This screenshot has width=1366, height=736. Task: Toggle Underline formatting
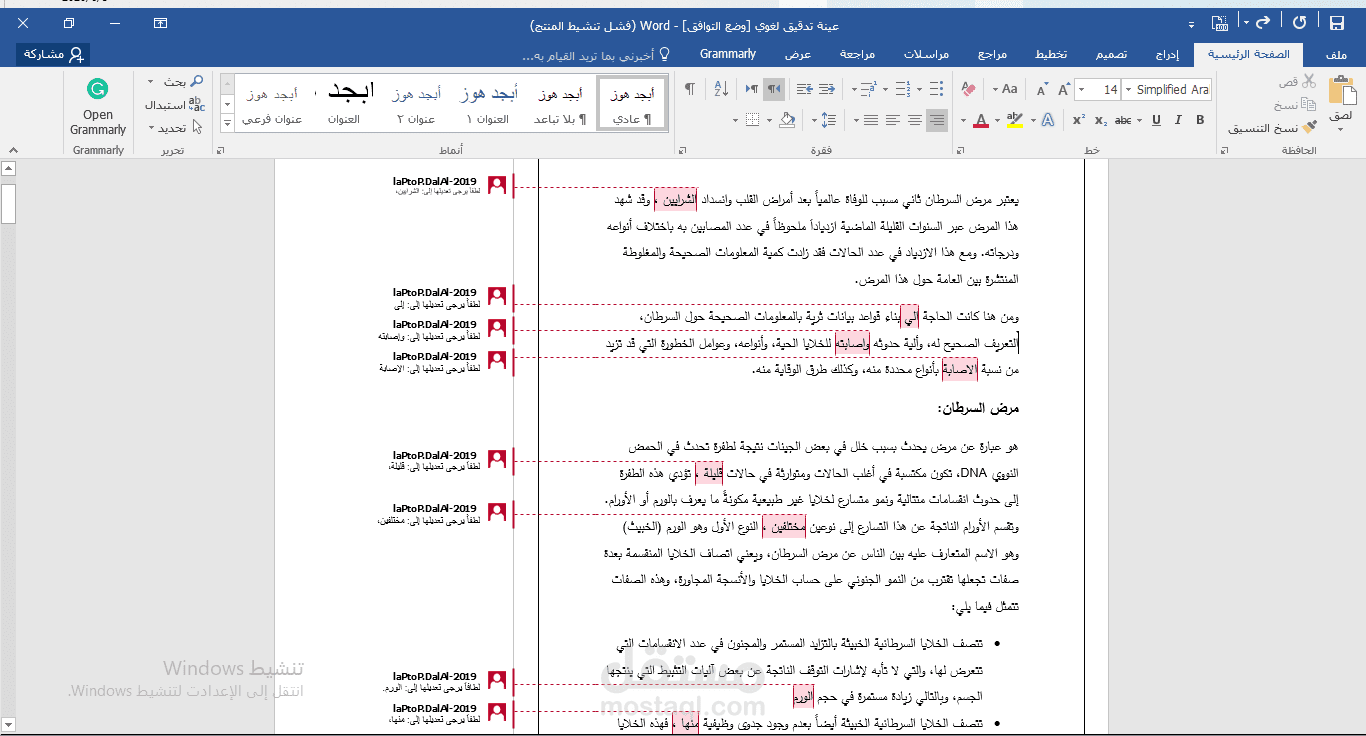[x=1156, y=120]
